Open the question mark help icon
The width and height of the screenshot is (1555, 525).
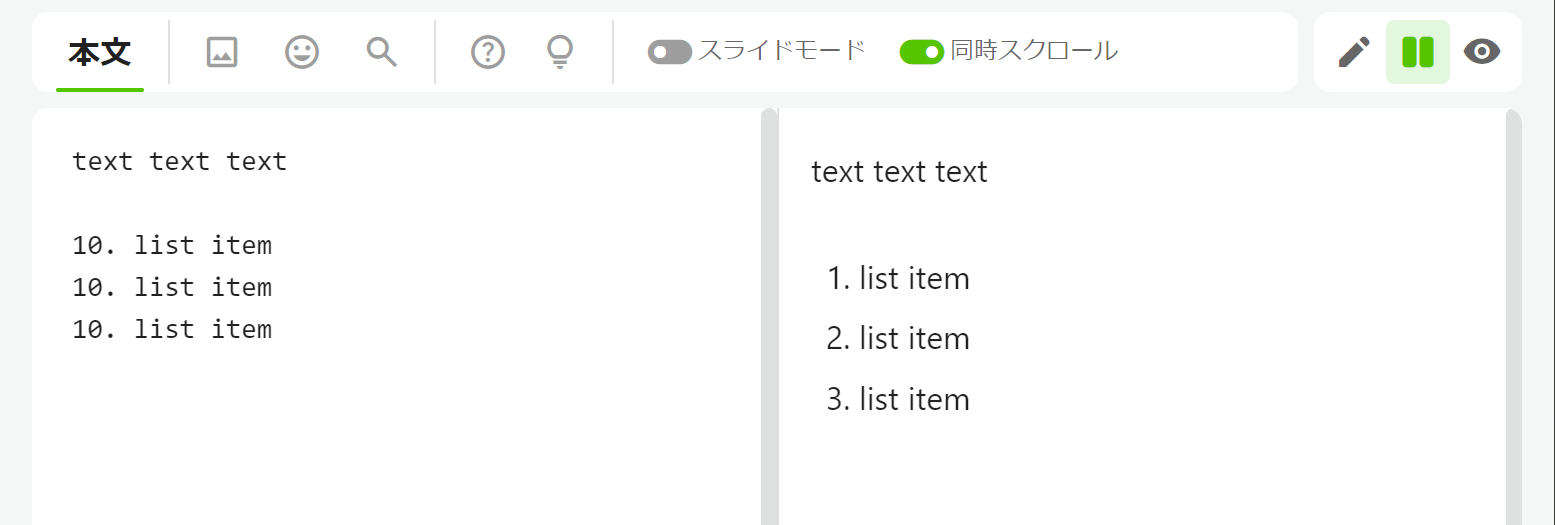click(488, 52)
